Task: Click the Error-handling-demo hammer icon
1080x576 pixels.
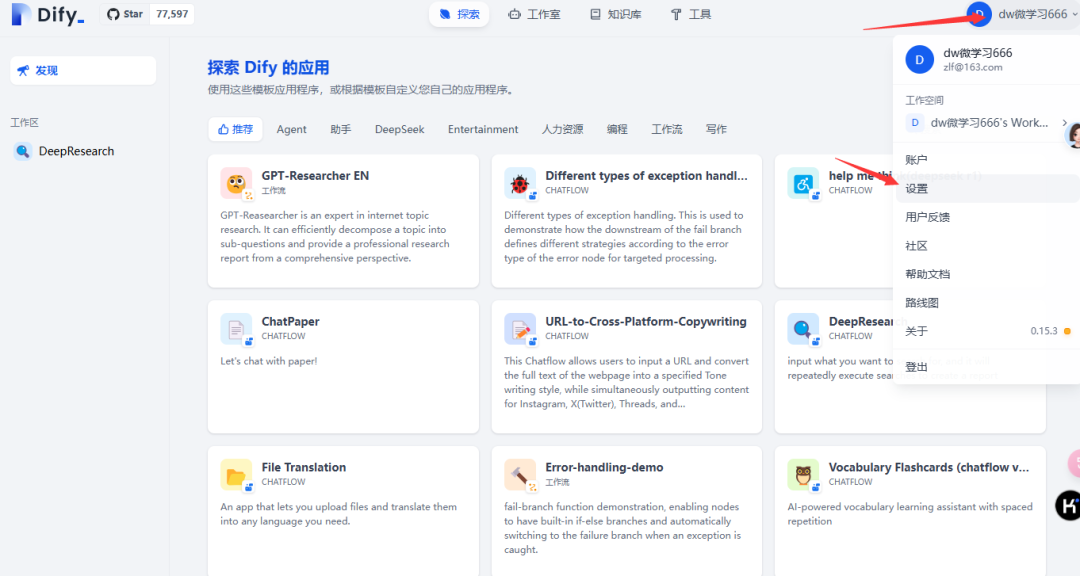Action: pos(520,475)
